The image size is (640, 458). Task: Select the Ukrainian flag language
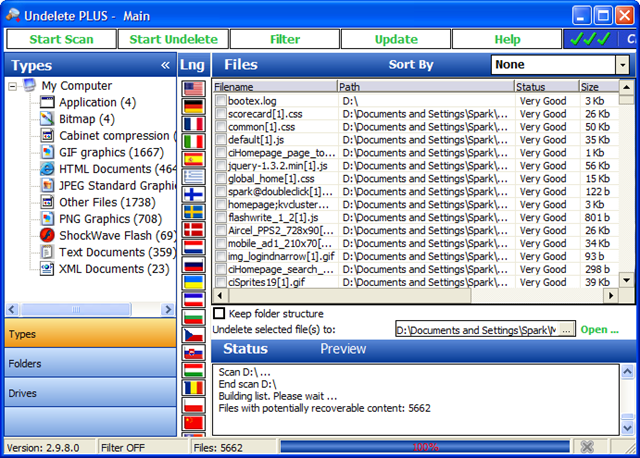coord(193,282)
